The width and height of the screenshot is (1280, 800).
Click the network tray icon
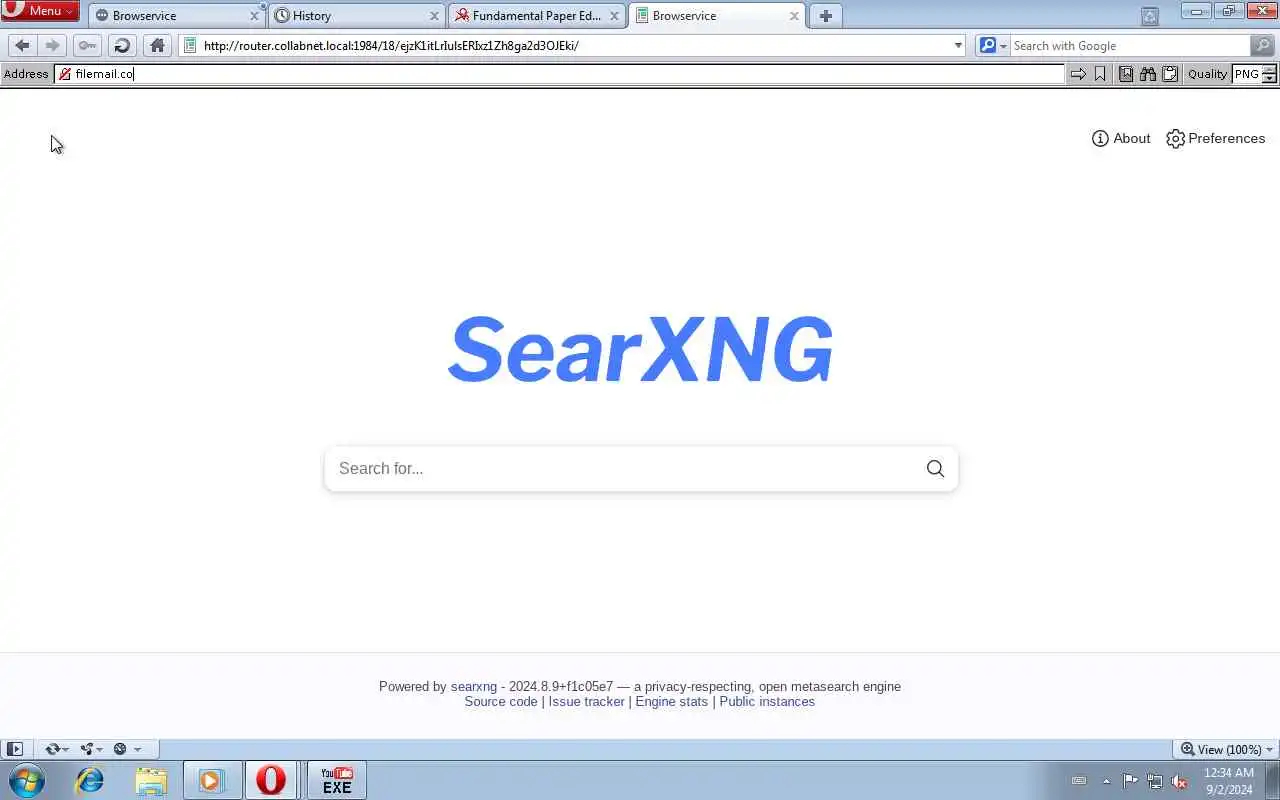click(x=1155, y=781)
